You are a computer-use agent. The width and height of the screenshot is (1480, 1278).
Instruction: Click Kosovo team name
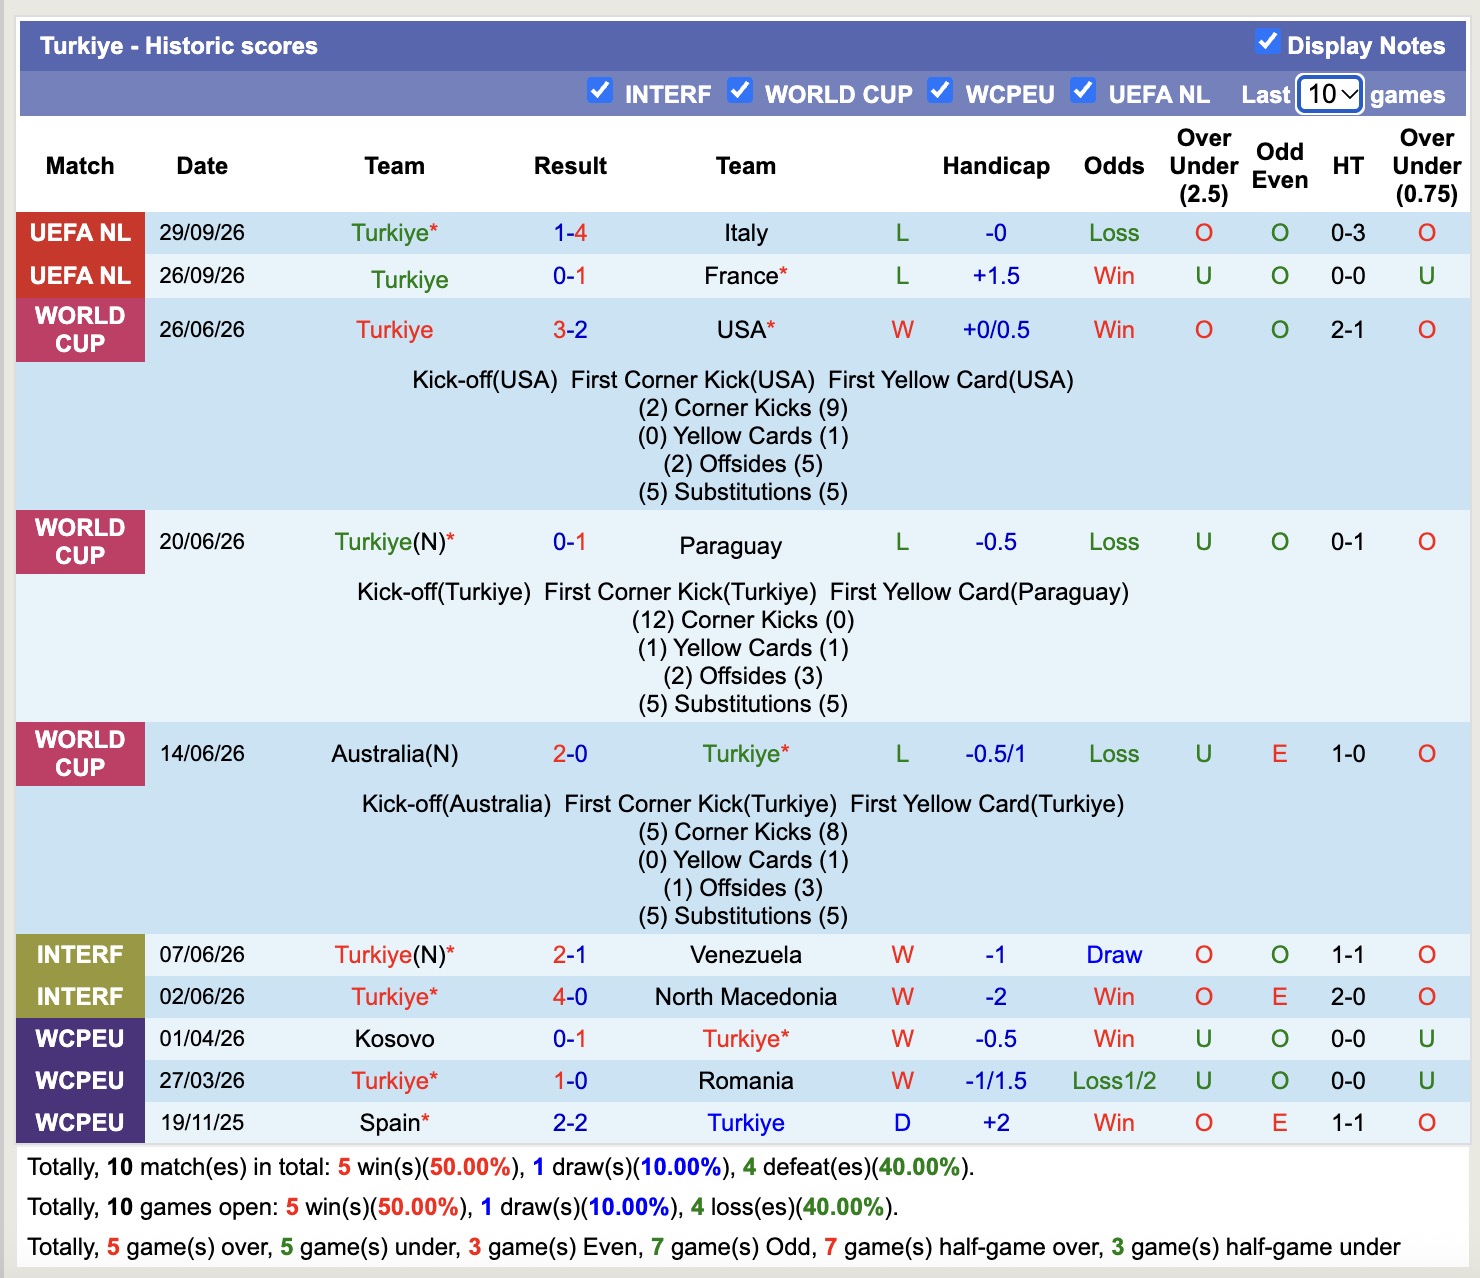pyautogui.click(x=395, y=1039)
